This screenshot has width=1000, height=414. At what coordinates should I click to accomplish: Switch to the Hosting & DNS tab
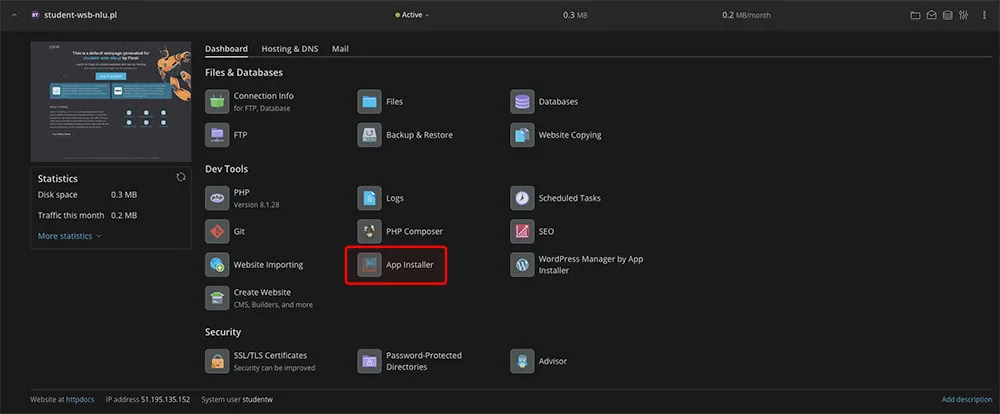tap(290, 48)
